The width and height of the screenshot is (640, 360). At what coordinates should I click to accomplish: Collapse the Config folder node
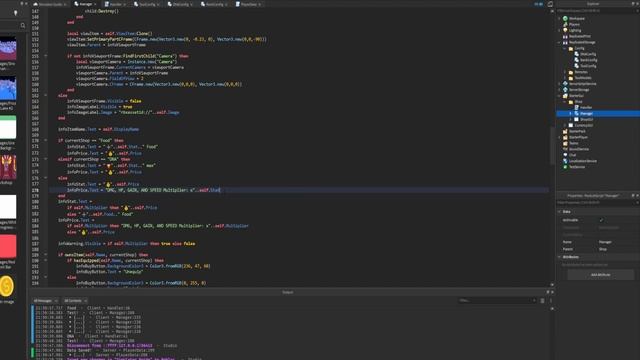[565, 48]
